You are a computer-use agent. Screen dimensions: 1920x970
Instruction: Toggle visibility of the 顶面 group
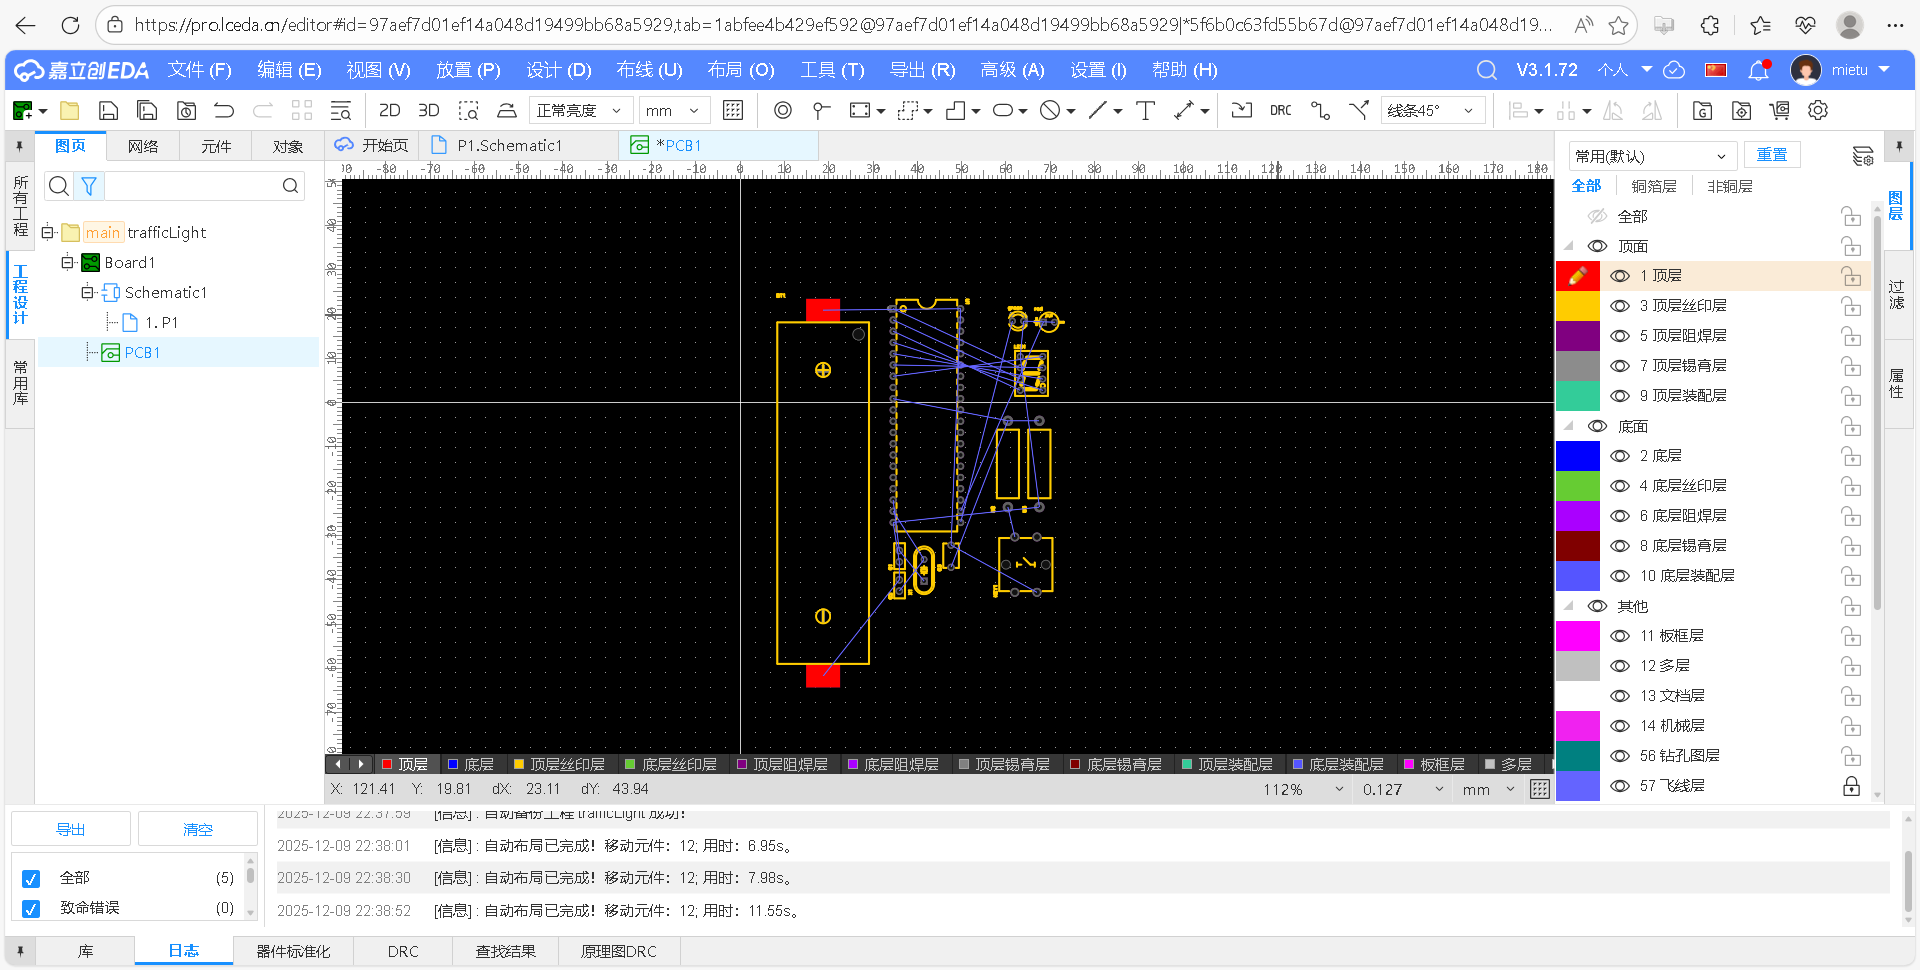pyautogui.click(x=1598, y=246)
